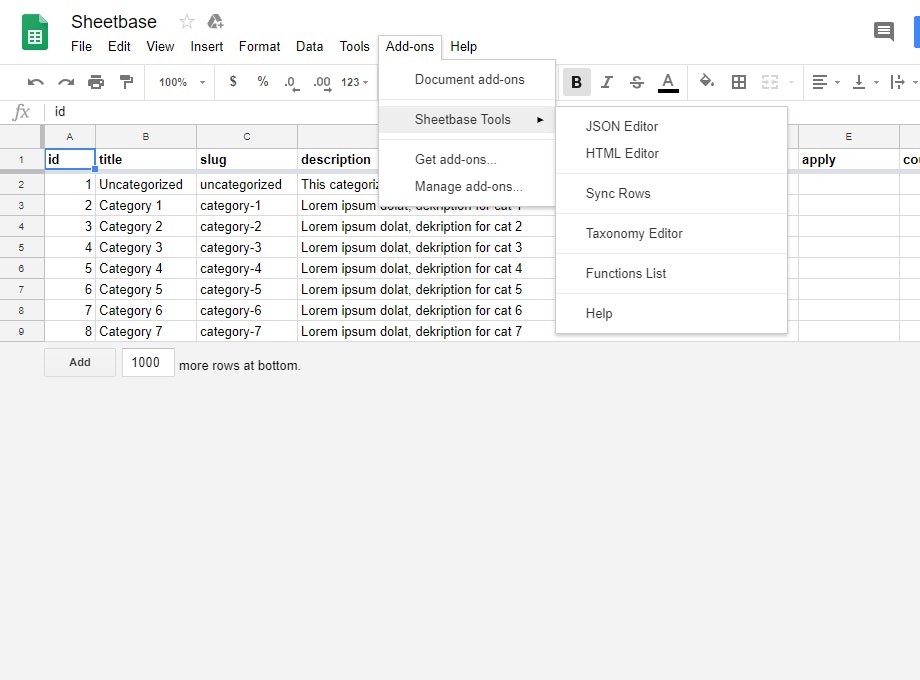Launch the JSON Editor

click(671, 127)
